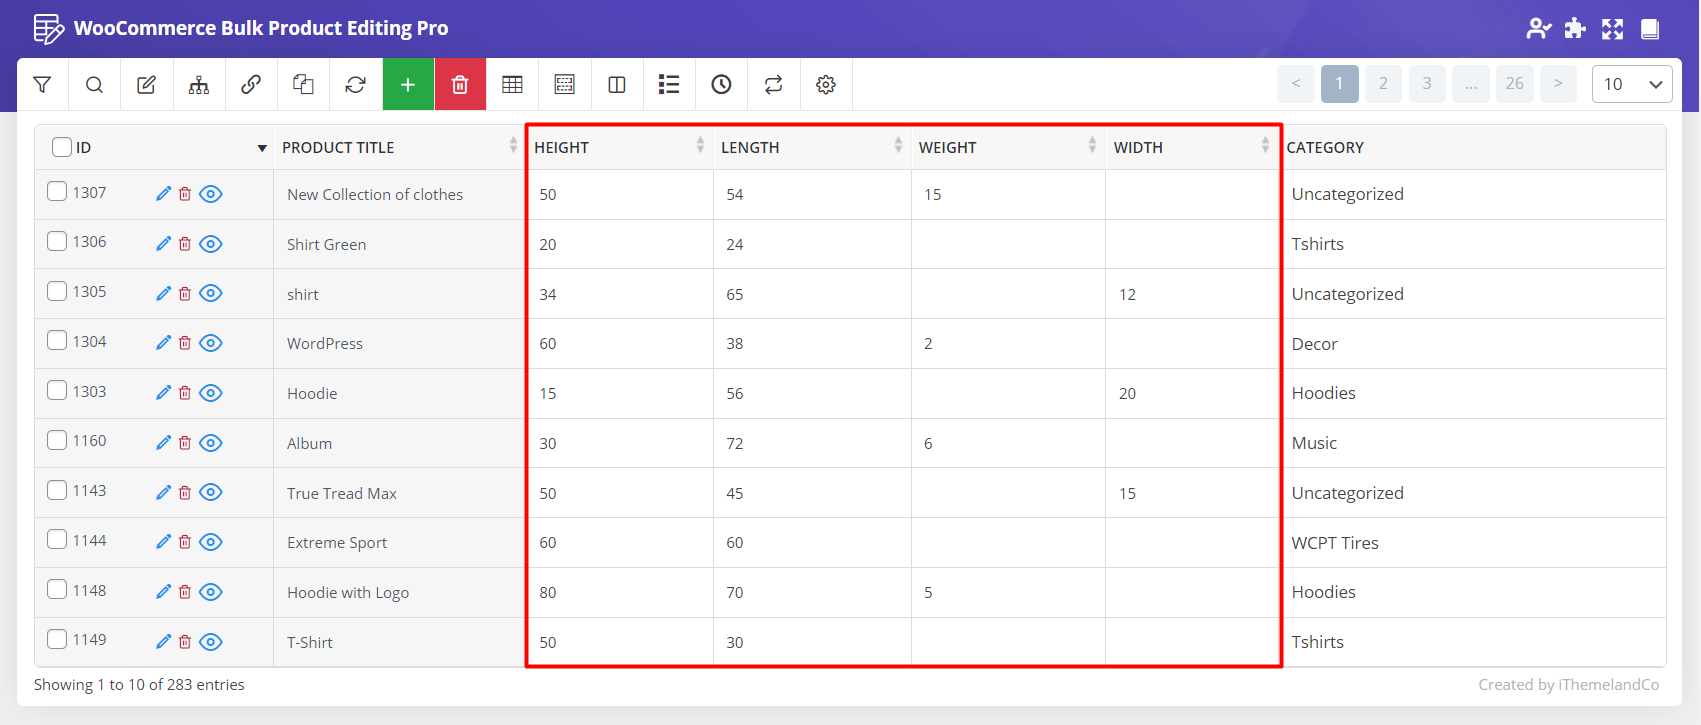Click the True Tread Max title cell
Viewport: 1701px width, 725px height.
click(398, 493)
